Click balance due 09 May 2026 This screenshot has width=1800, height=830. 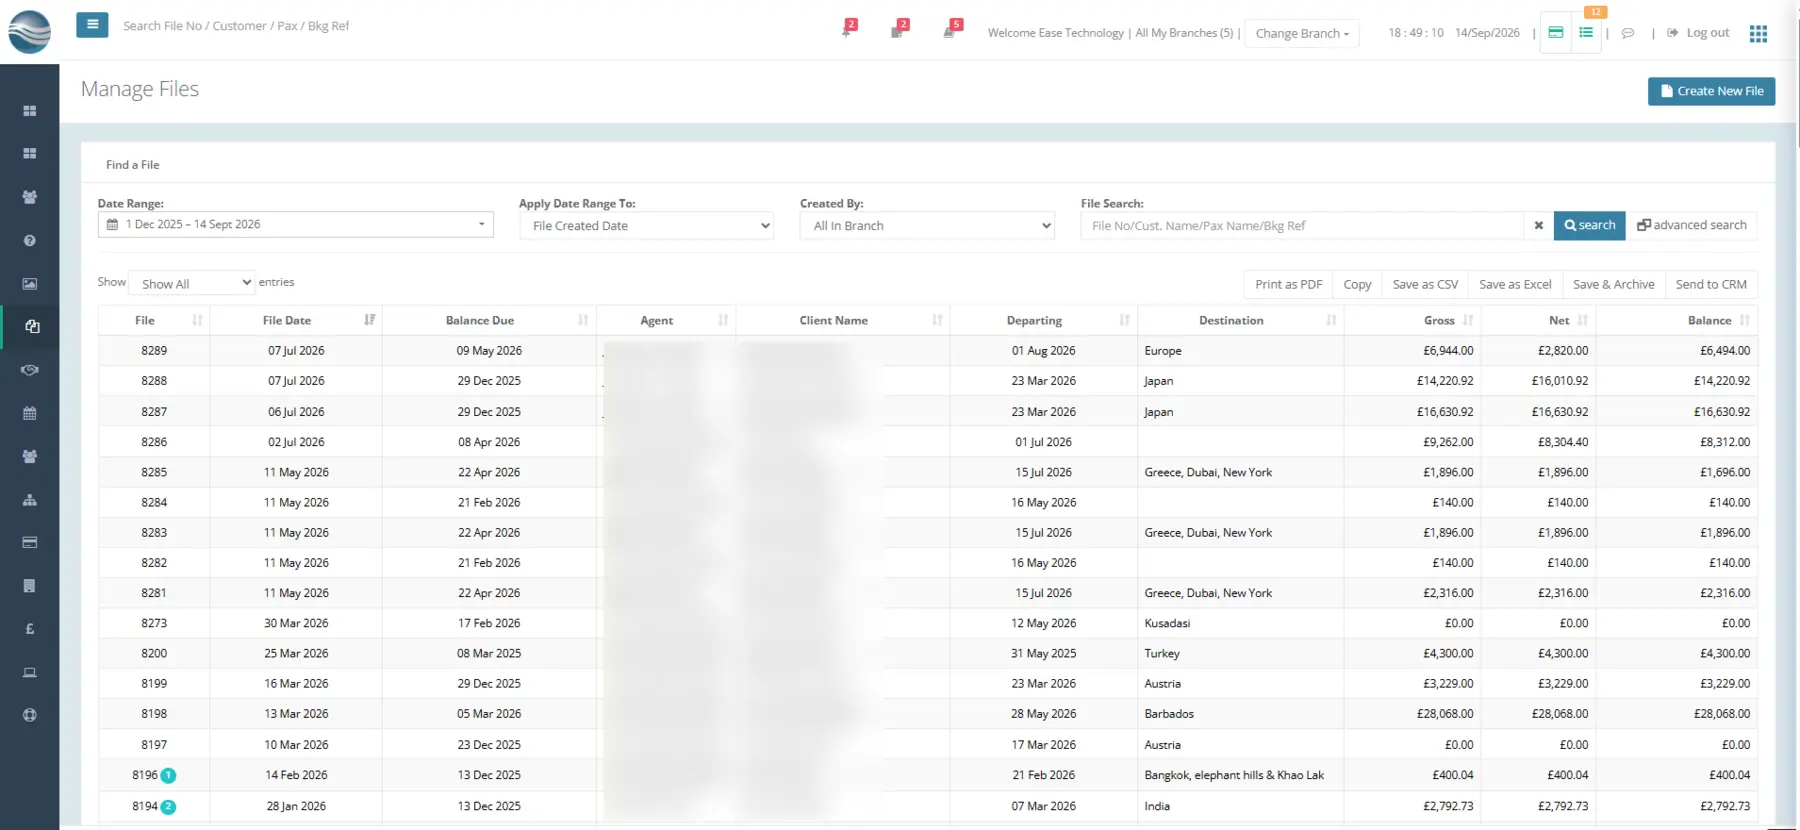(x=489, y=351)
